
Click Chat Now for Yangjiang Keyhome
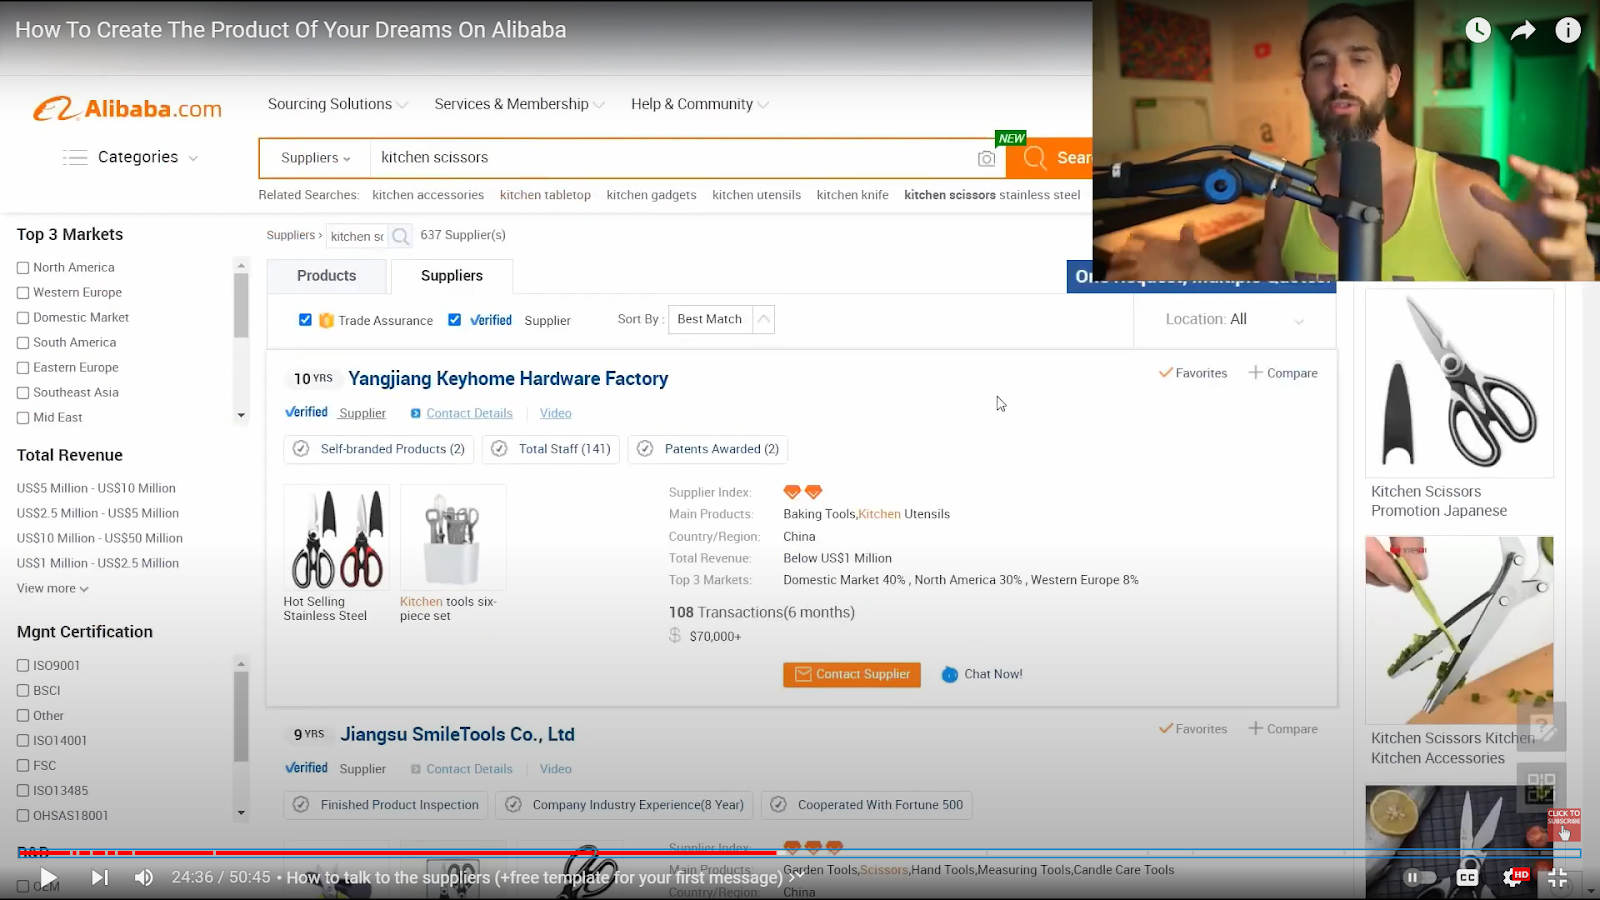[982, 674]
